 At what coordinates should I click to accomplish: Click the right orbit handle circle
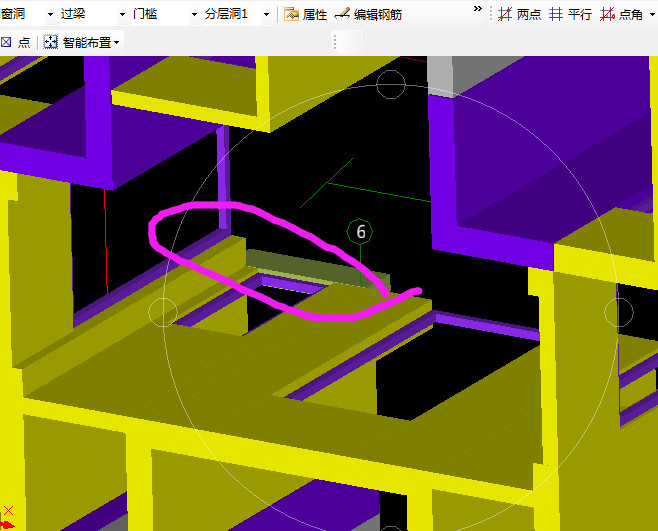tap(619, 312)
